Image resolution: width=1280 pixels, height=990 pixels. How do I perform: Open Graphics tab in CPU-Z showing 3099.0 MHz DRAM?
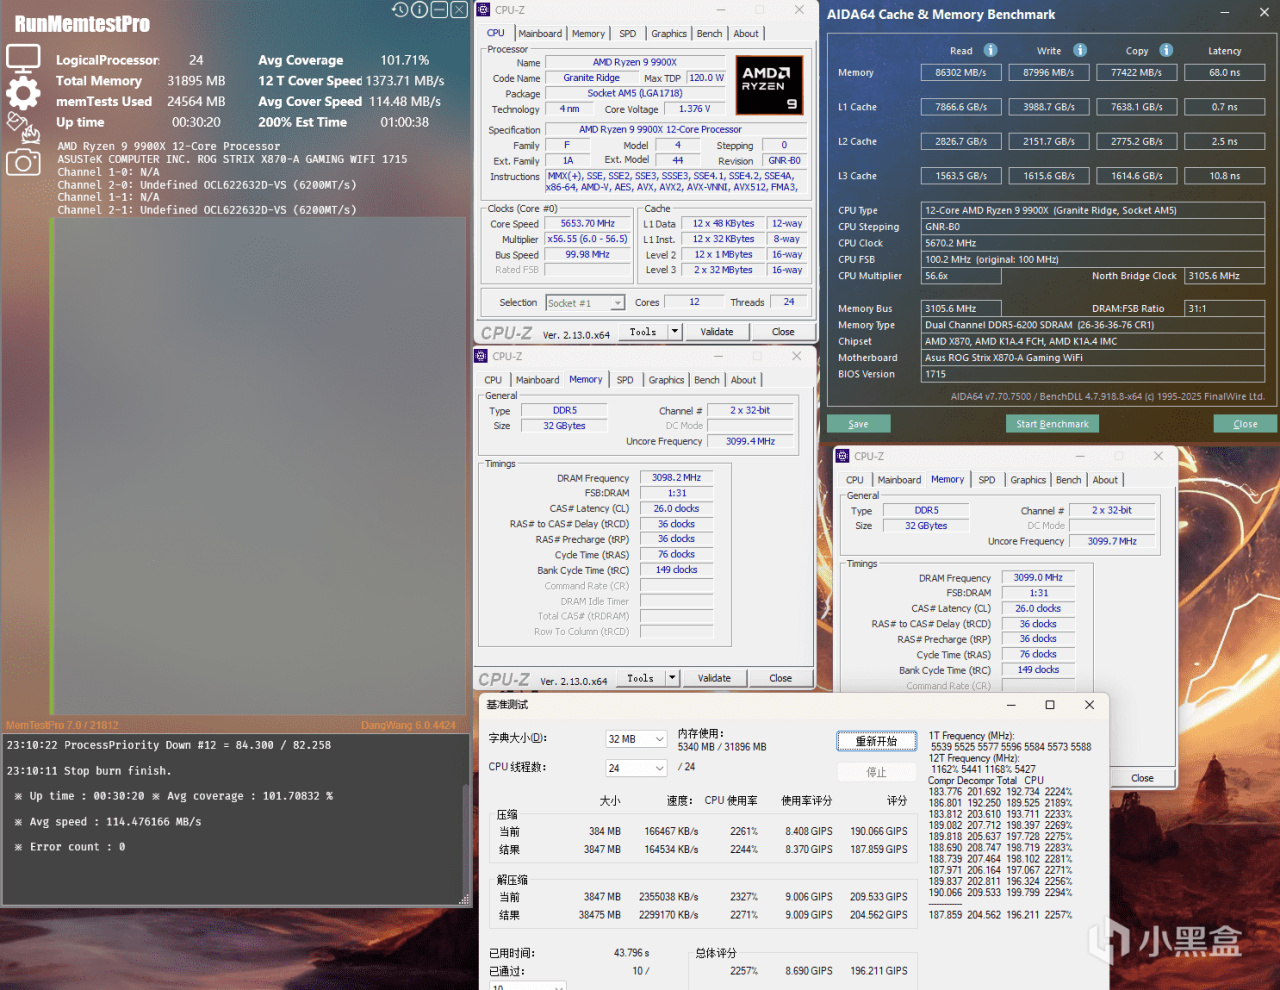coord(1028,480)
